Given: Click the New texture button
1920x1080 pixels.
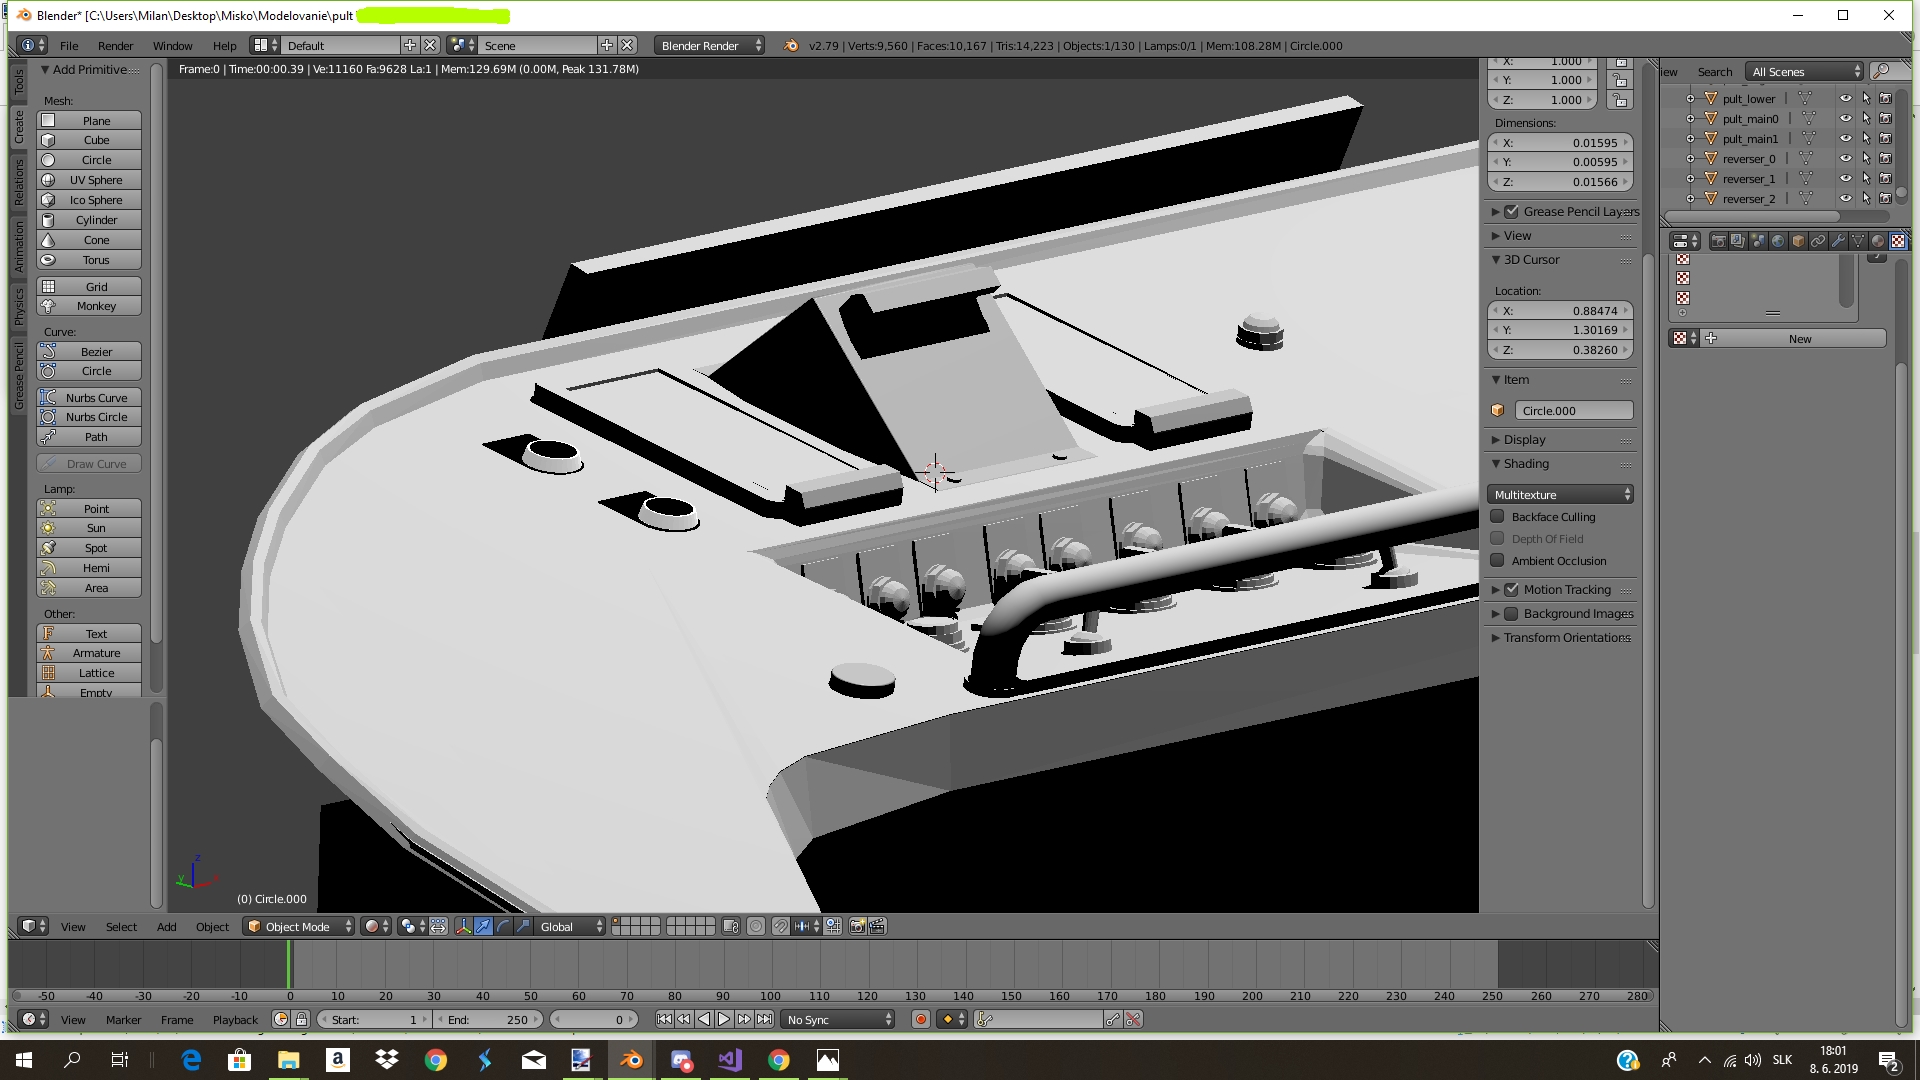Looking at the screenshot, I should coord(1799,339).
